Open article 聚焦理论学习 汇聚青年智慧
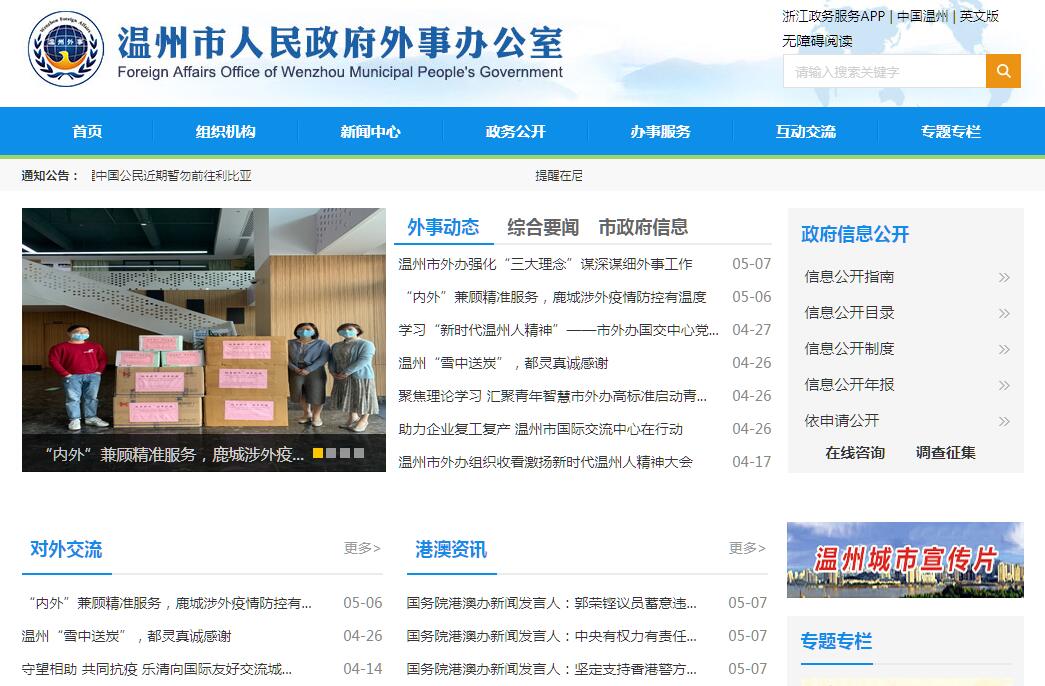Image resolution: width=1045 pixels, height=686 pixels. tap(552, 396)
